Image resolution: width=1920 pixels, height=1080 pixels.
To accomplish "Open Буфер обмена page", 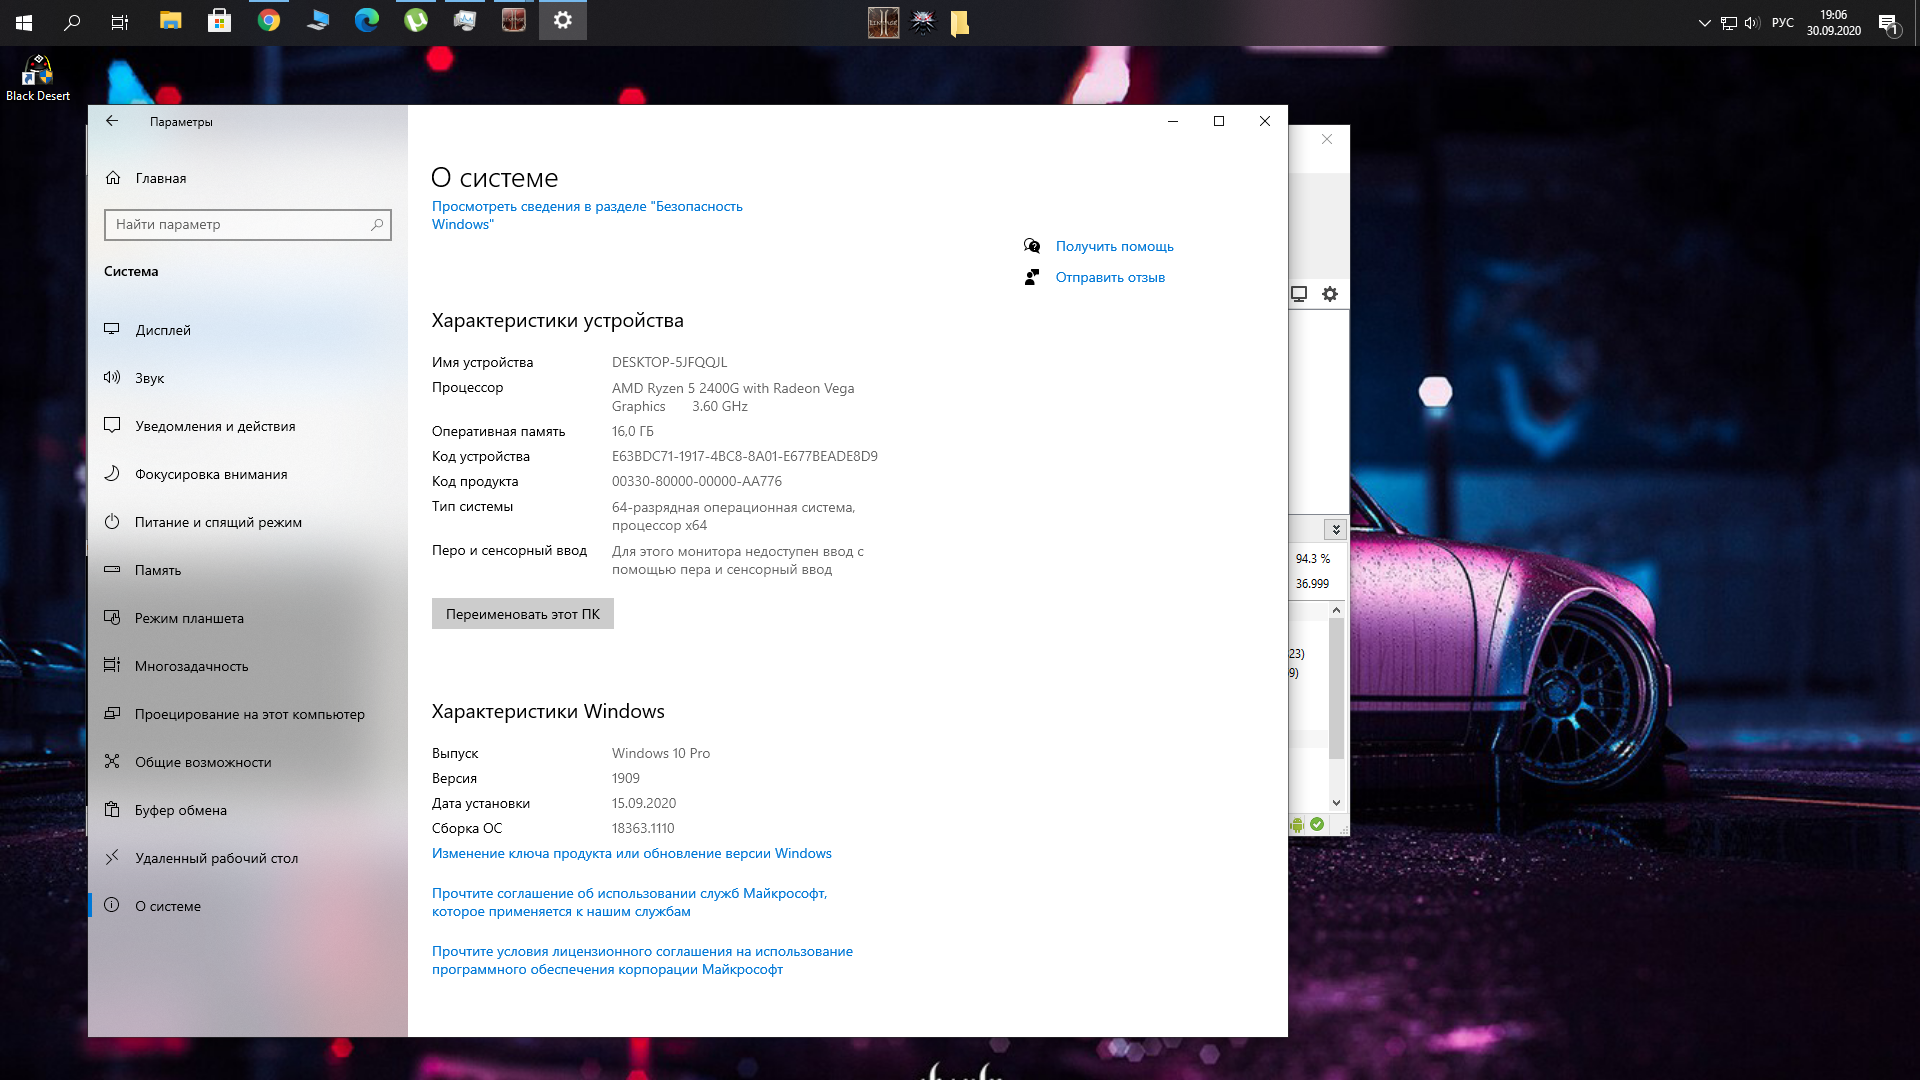I will [x=247, y=810].
